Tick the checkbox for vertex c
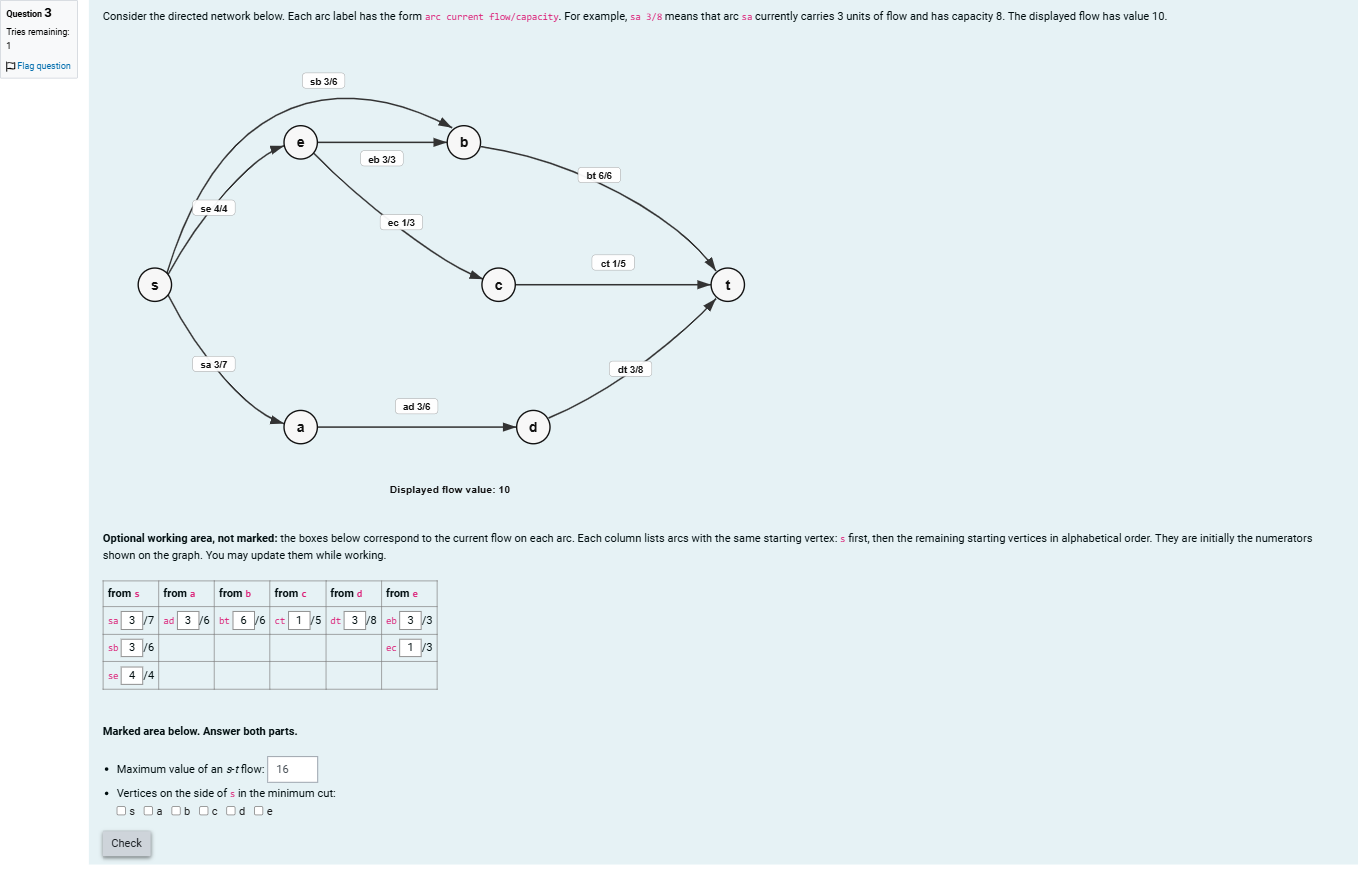Screen dimensions: 1358x875 204,811
